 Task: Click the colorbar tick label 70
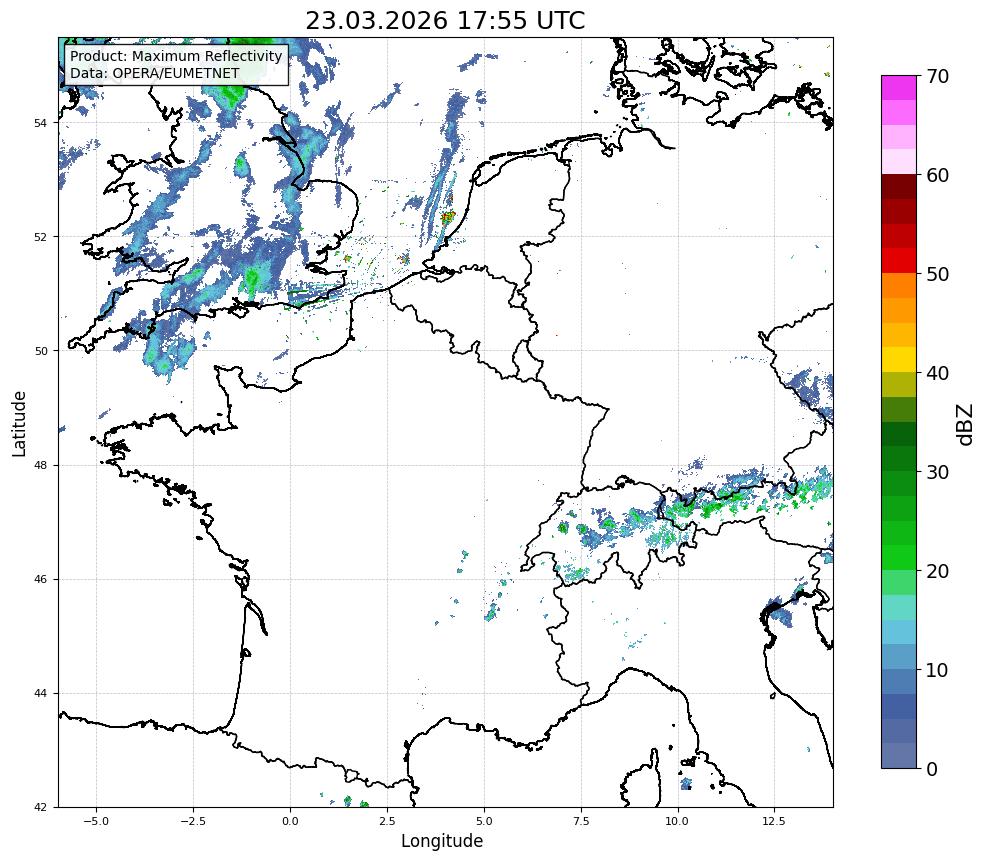click(937, 76)
